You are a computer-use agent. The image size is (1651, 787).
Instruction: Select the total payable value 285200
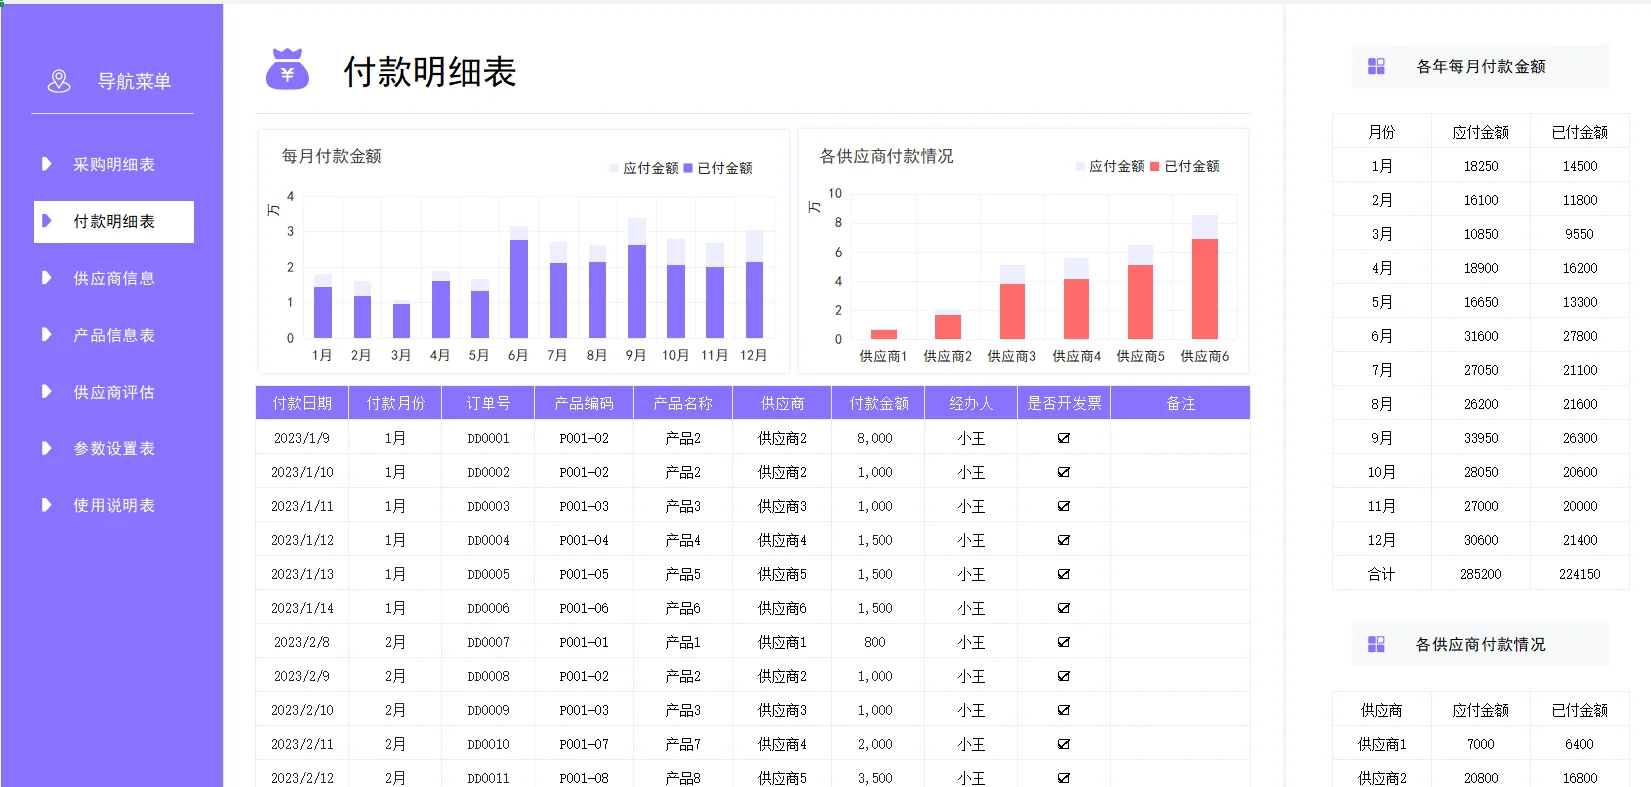[x=1481, y=574]
